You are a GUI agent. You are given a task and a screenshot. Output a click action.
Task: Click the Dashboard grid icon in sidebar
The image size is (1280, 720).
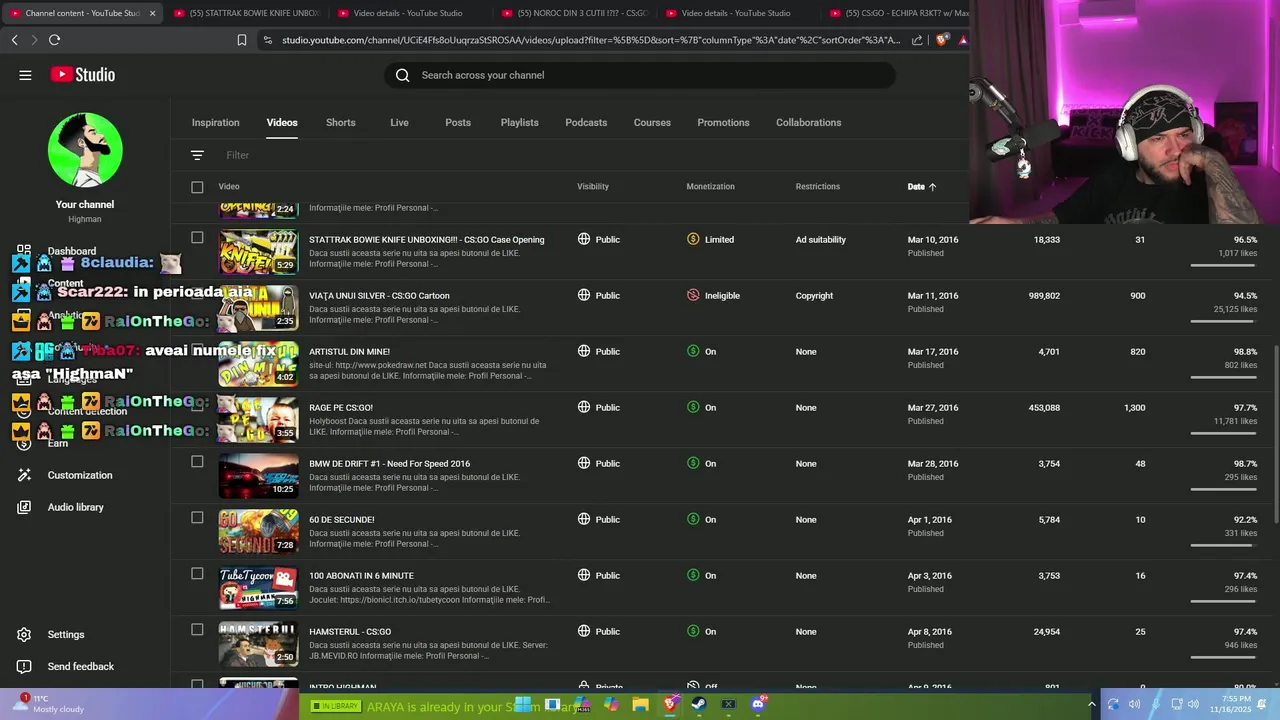coord(24,250)
